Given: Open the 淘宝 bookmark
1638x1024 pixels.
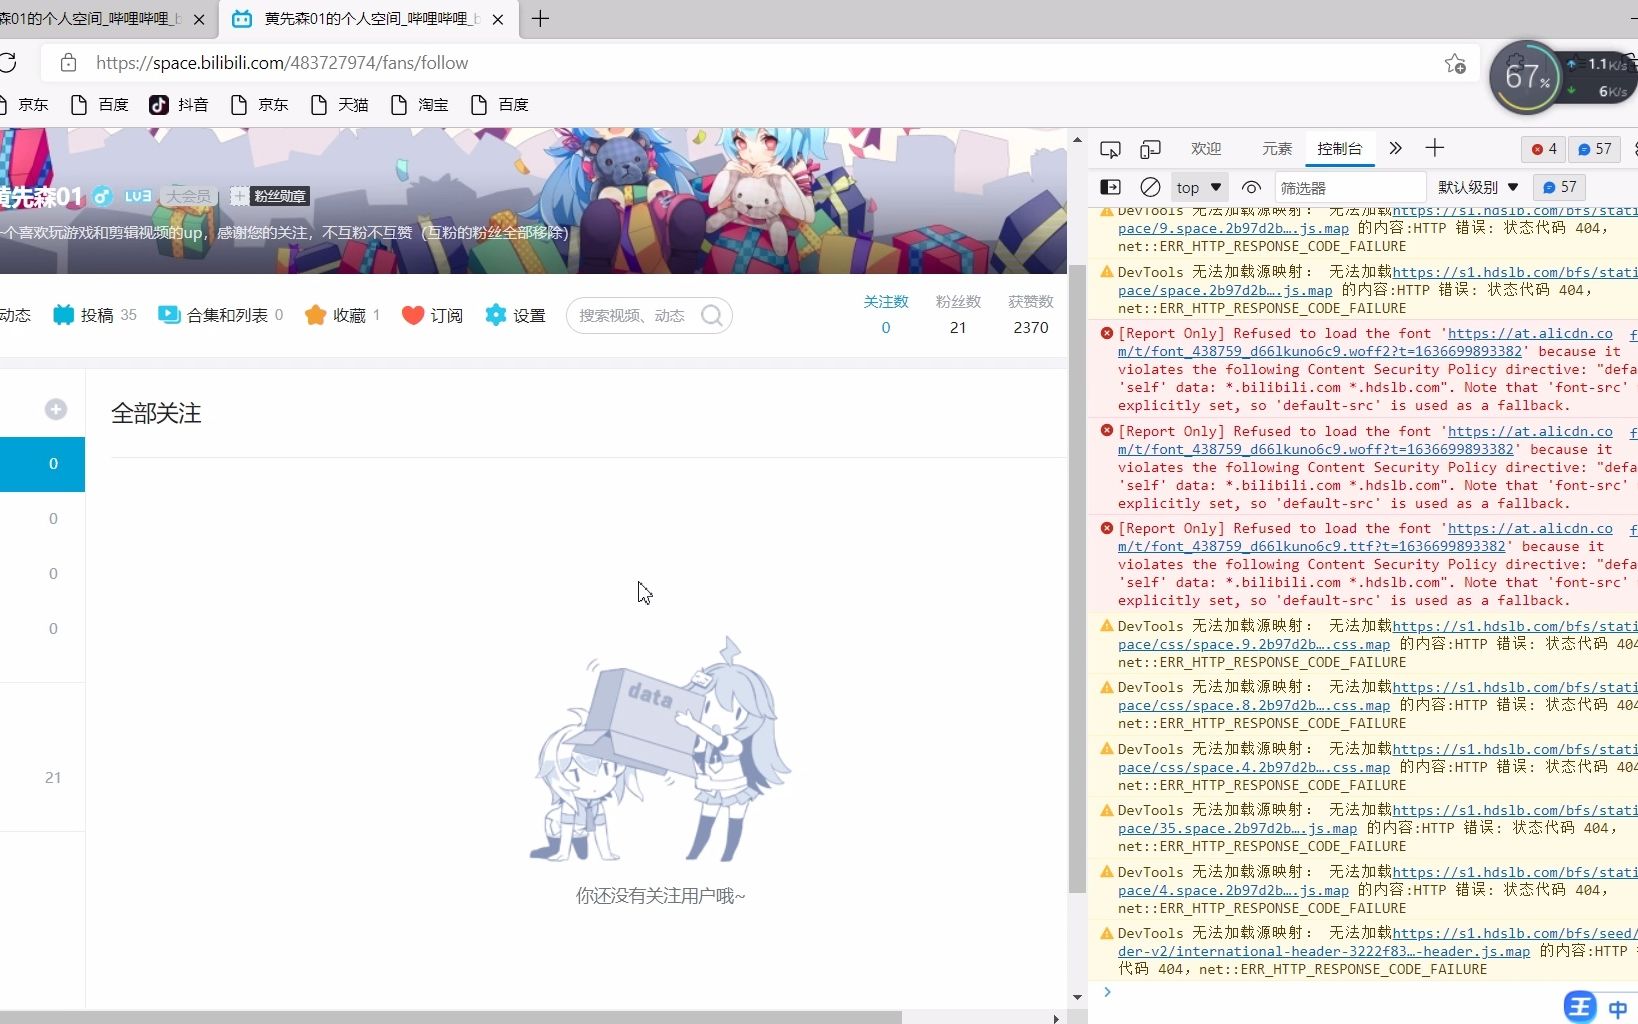Looking at the screenshot, I should (x=419, y=104).
